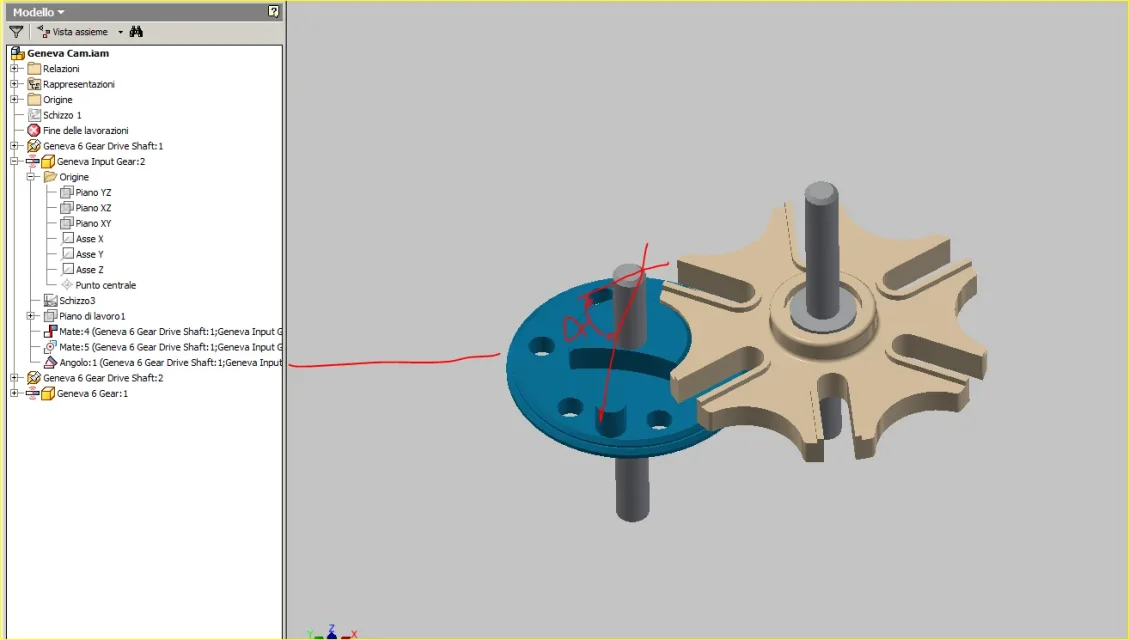Viewport: 1129px width, 640px height.
Task: Select the Mate:4 constraint entry
Action: [x=163, y=332]
